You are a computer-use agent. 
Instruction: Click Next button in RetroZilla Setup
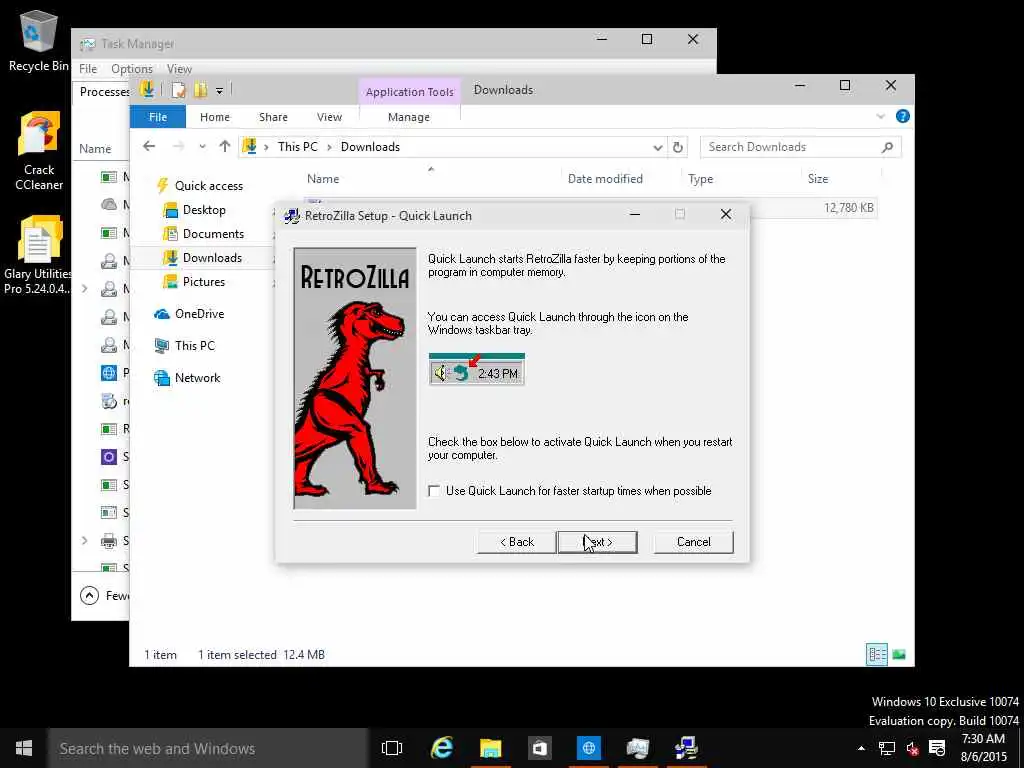(x=597, y=542)
